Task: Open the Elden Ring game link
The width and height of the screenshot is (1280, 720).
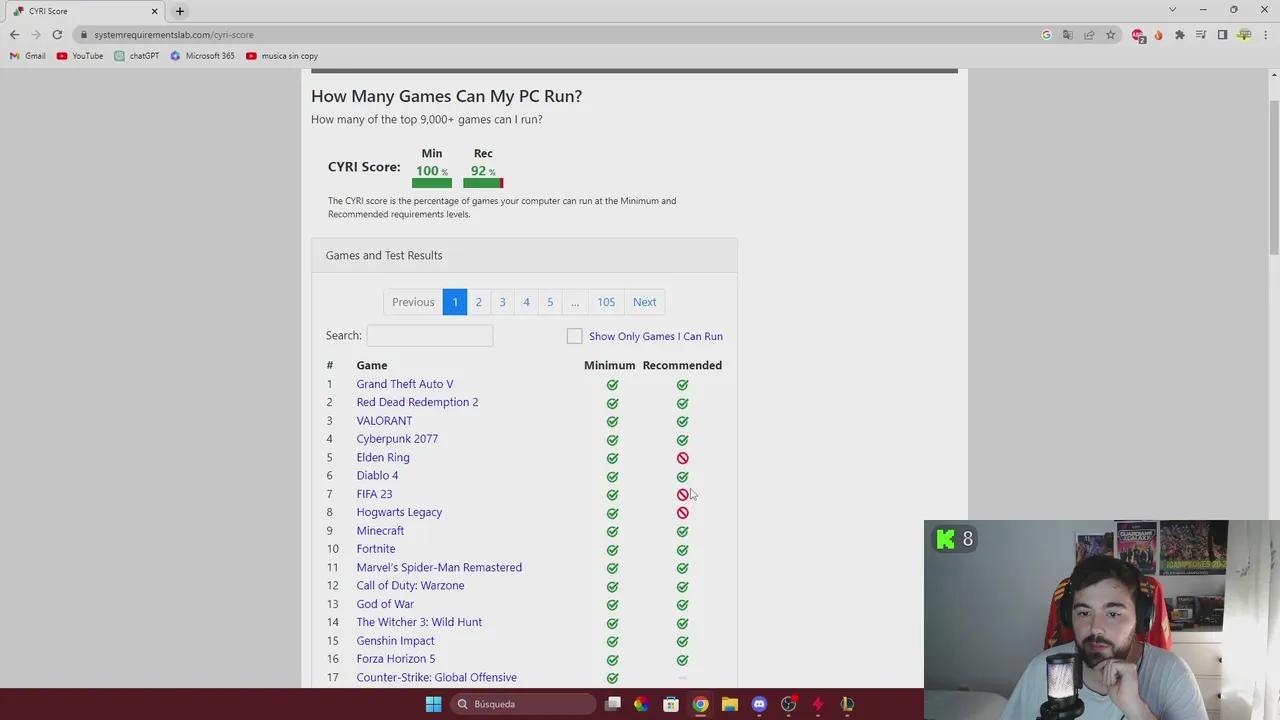Action: (x=383, y=457)
